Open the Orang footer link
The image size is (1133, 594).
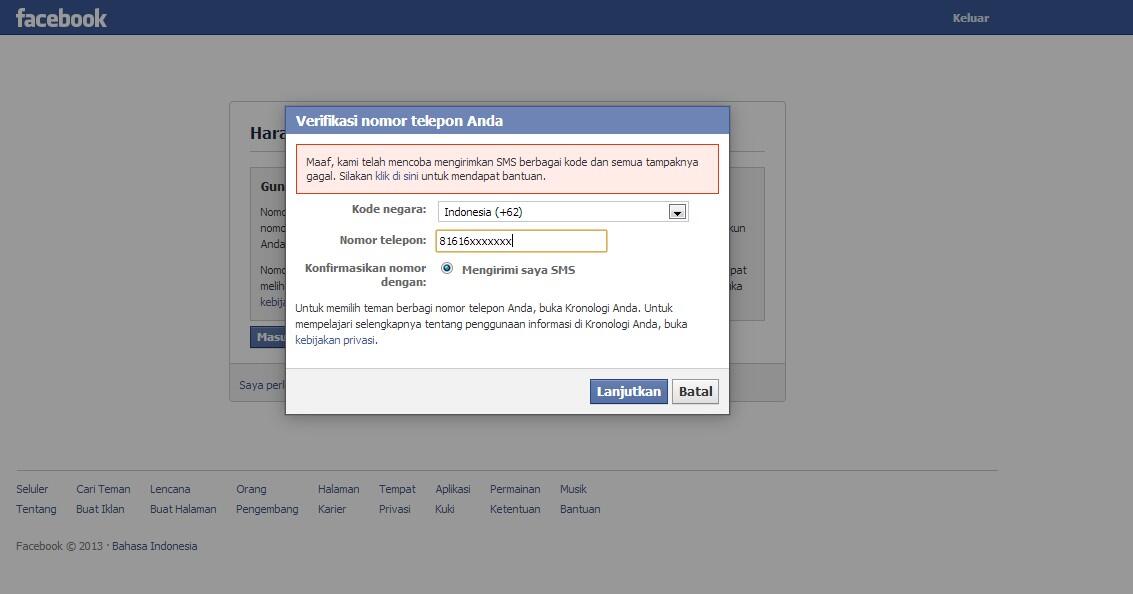pyautogui.click(x=251, y=489)
